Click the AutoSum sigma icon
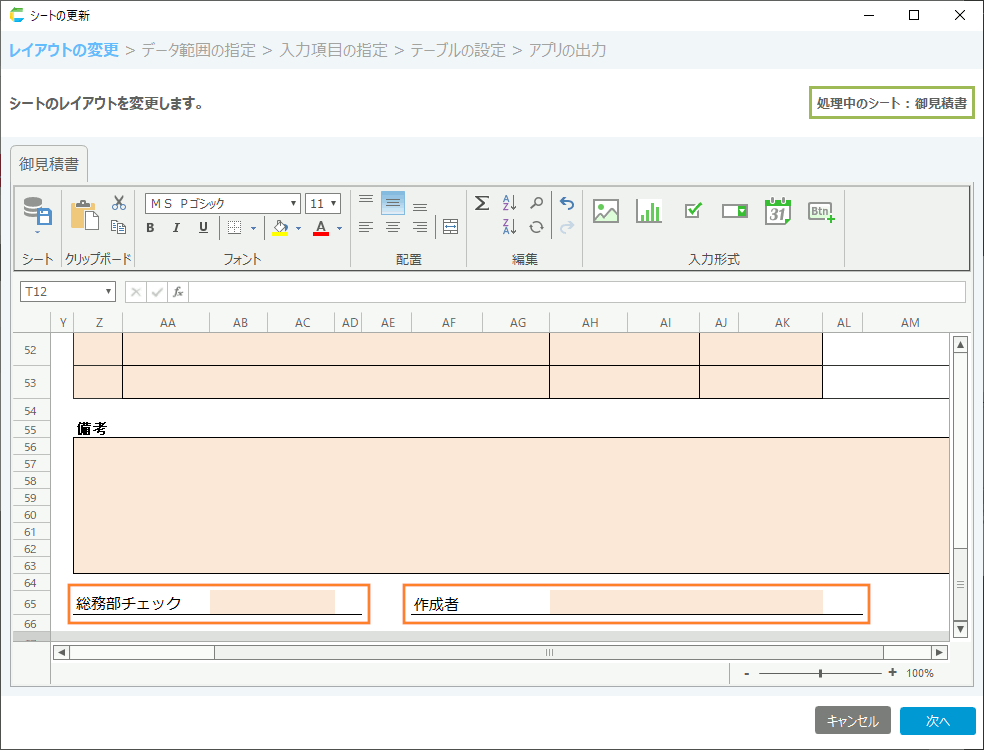The height and width of the screenshot is (750, 984). 482,203
